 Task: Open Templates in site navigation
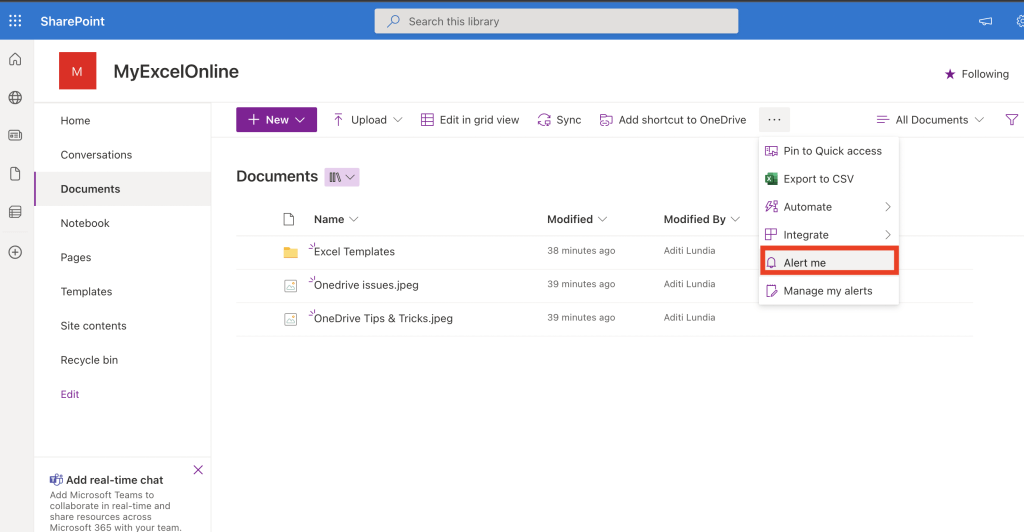(86, 292)
